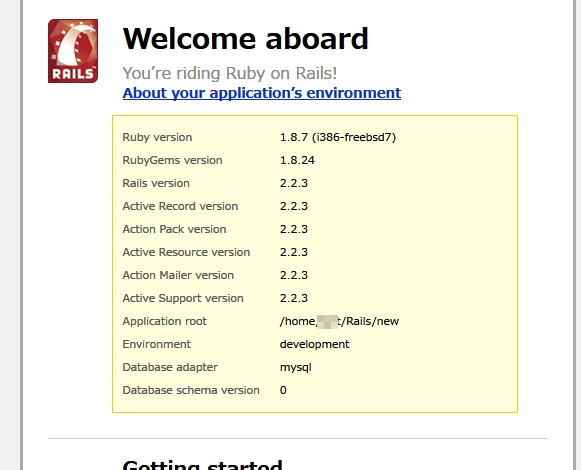Select the development environment value

(x=314, y=344)
